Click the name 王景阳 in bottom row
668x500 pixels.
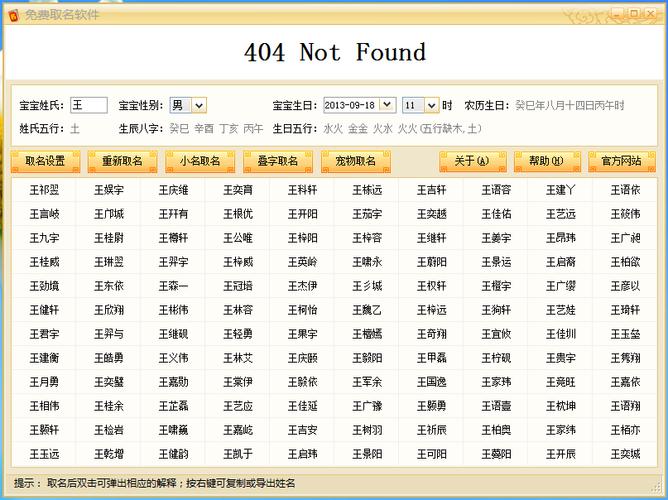366,454
